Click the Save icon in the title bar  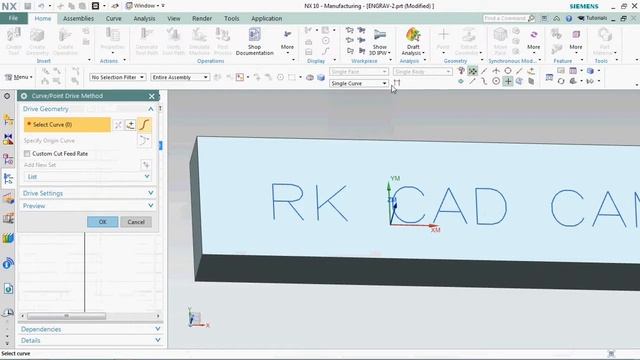27,6
